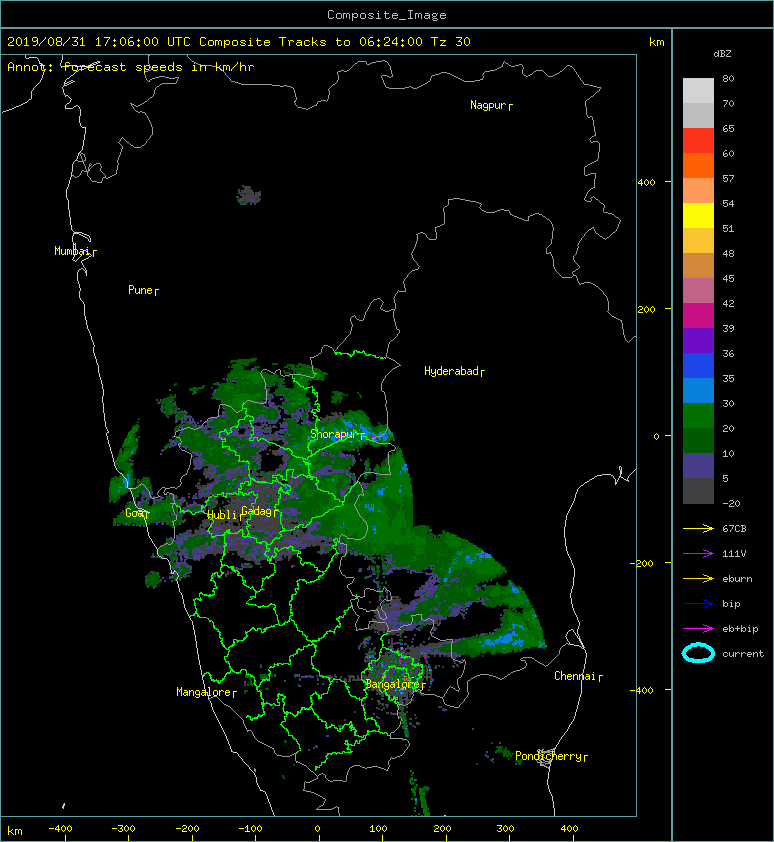Select the Hubli city label
The image size is (774, 842).
point(224,515)
